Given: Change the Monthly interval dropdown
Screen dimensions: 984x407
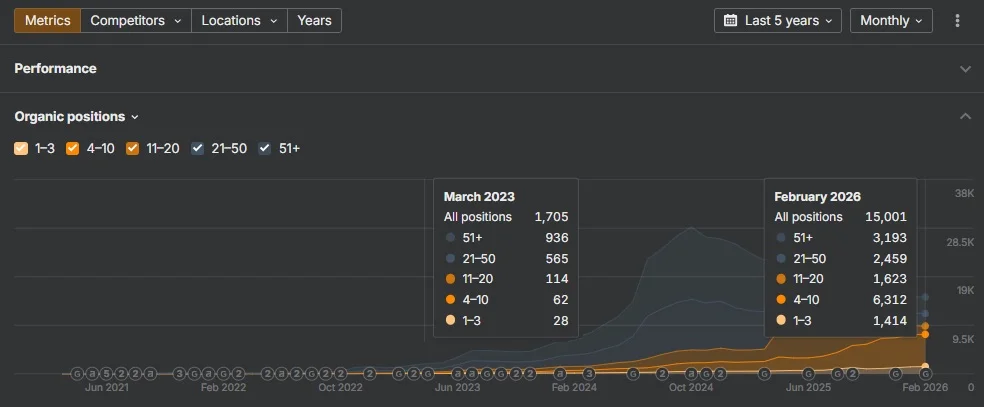Looking at the screenshot, I should [x=891, y=21].
